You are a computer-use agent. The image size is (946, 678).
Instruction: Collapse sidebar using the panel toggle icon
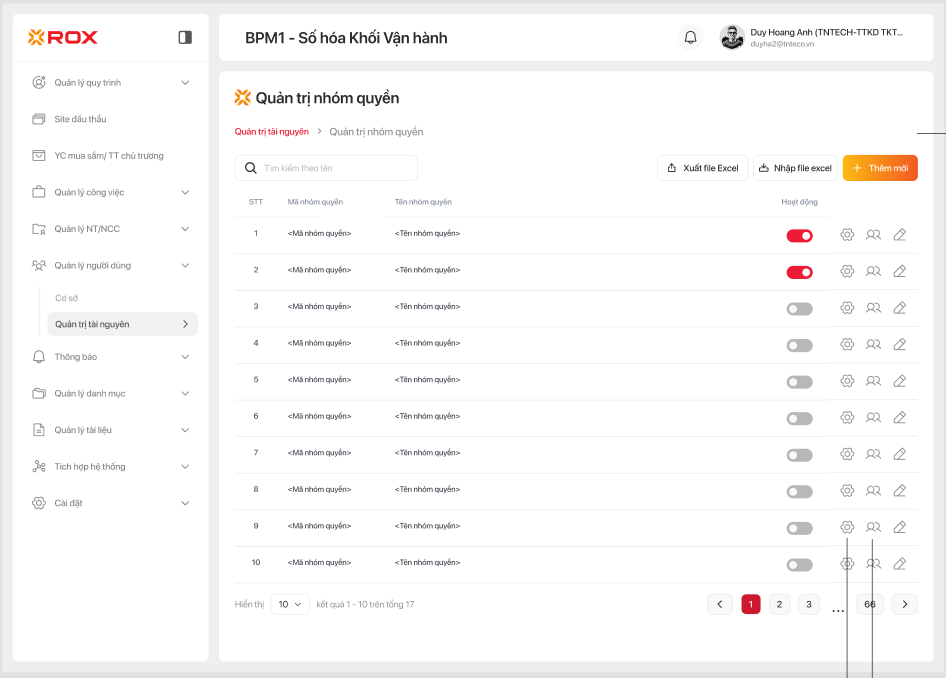pos(185,37)
